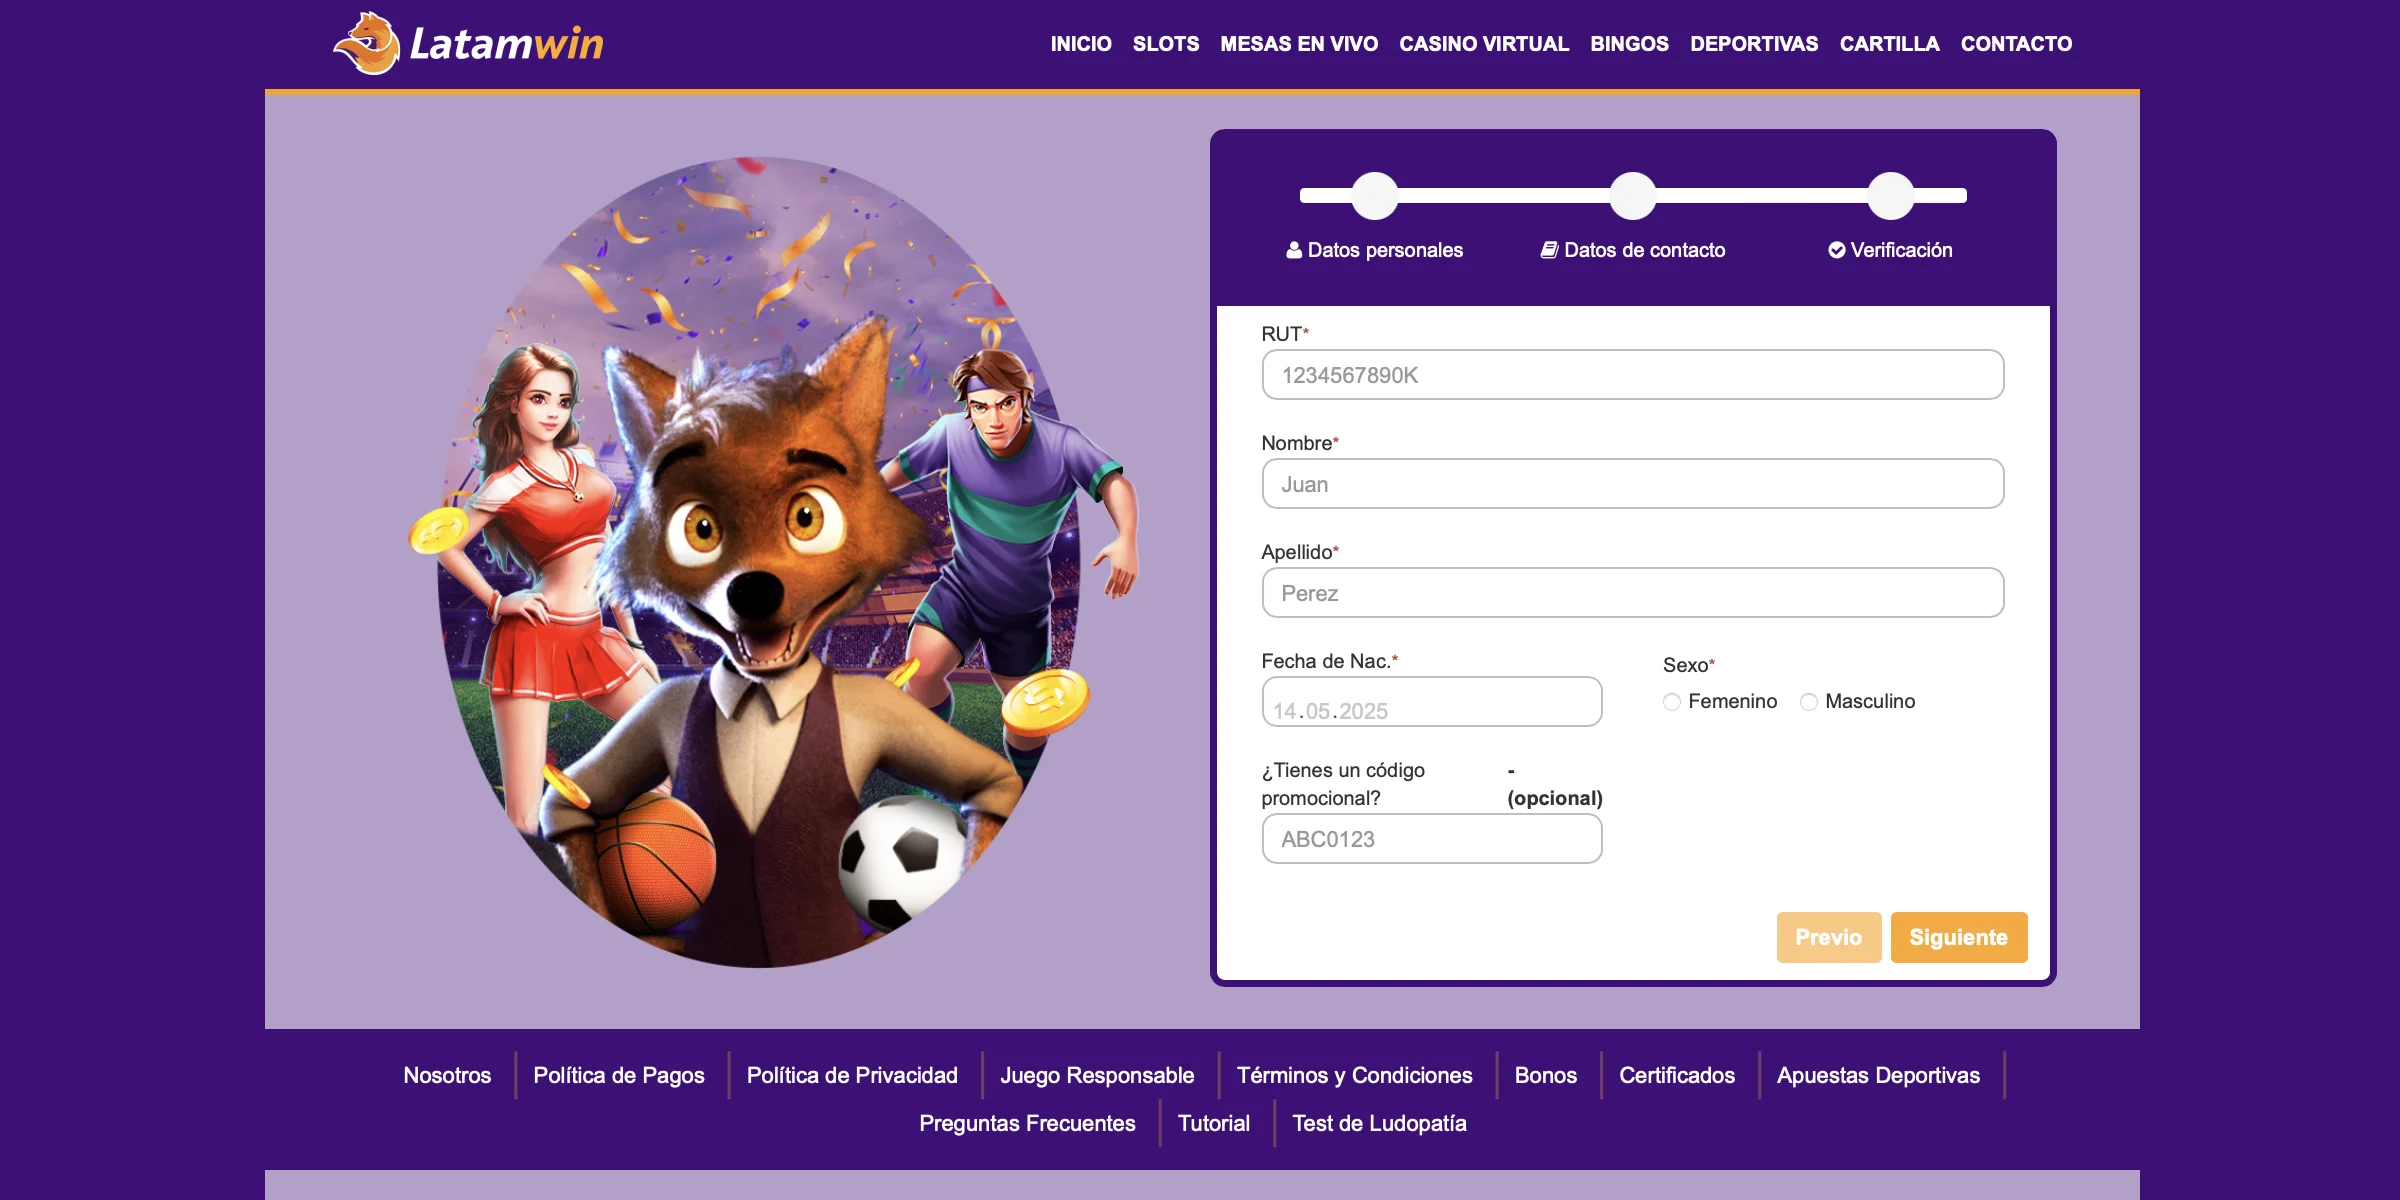The width and height of the screenshot is (2400, 1200).
Task: Click into the Nombre field
Action: 1633,484
